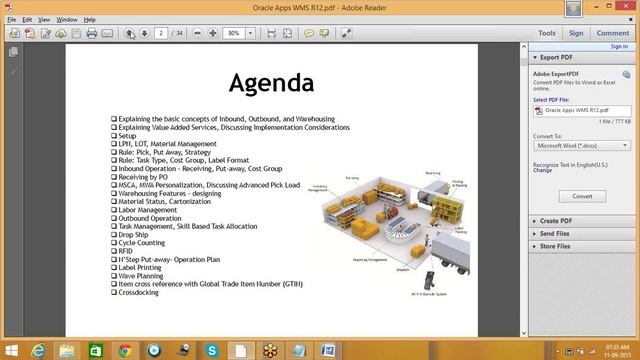Click the Select PDF File label

(x=551, y=100)
